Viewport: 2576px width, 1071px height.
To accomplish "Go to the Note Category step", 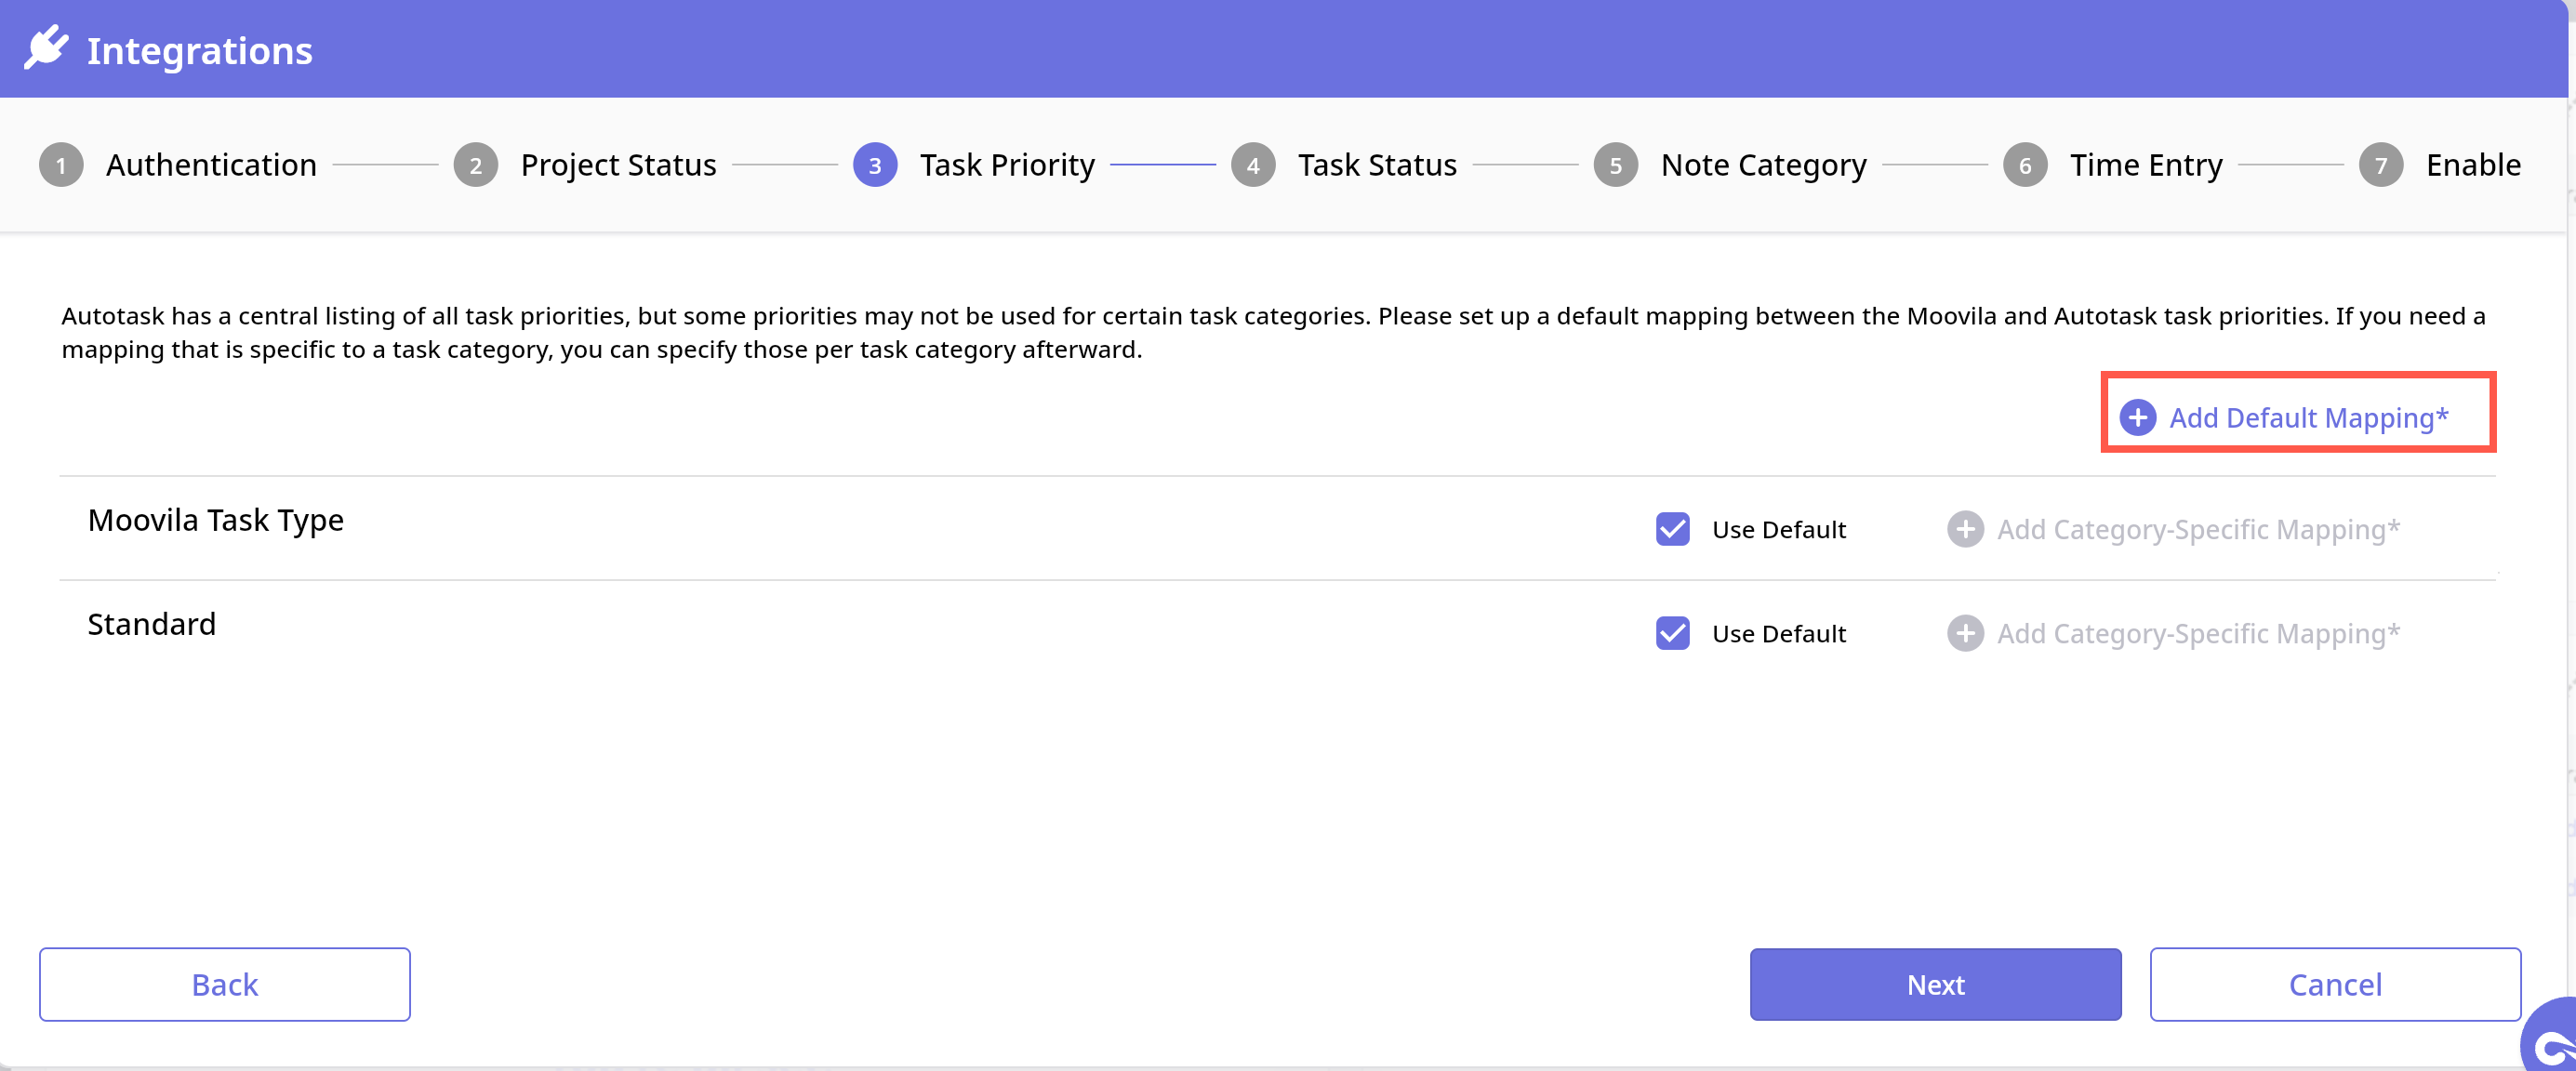I will (x=1763, y=165).
